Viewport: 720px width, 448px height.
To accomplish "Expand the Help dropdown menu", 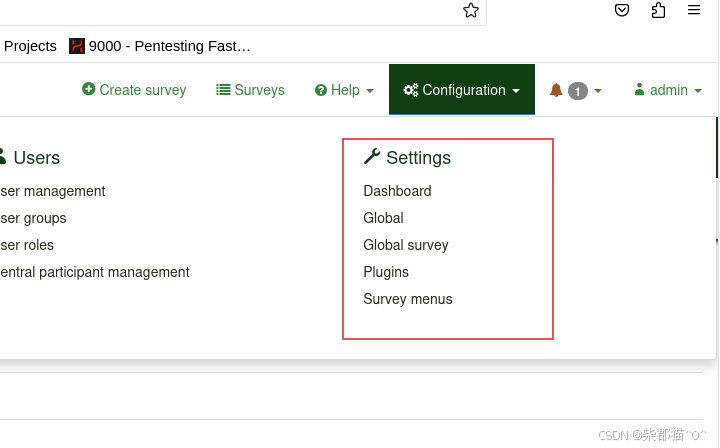I will point(344,90).
